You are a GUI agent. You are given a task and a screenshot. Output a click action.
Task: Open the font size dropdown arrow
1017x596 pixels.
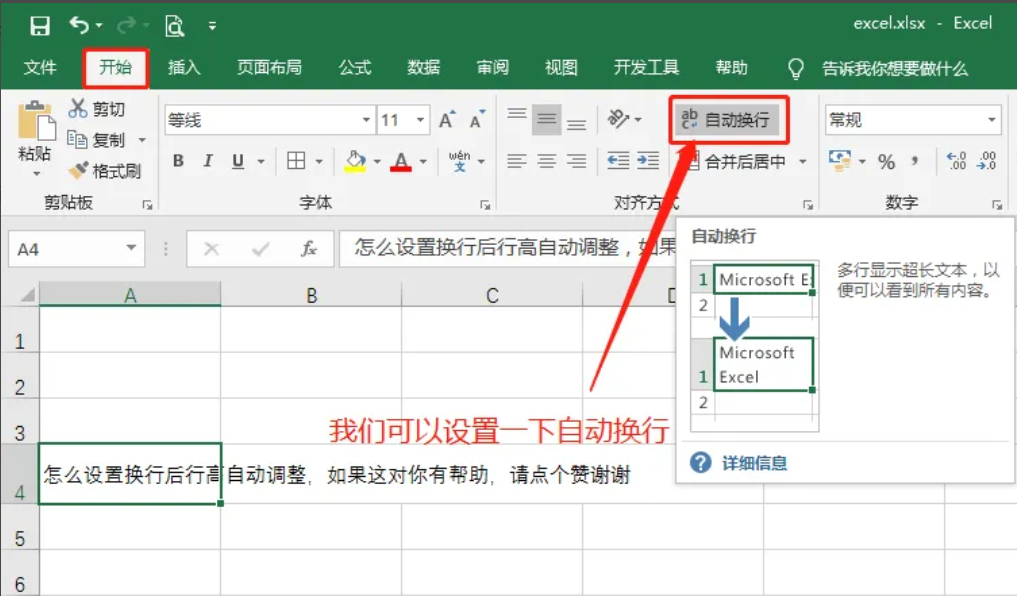coord(420,120)
